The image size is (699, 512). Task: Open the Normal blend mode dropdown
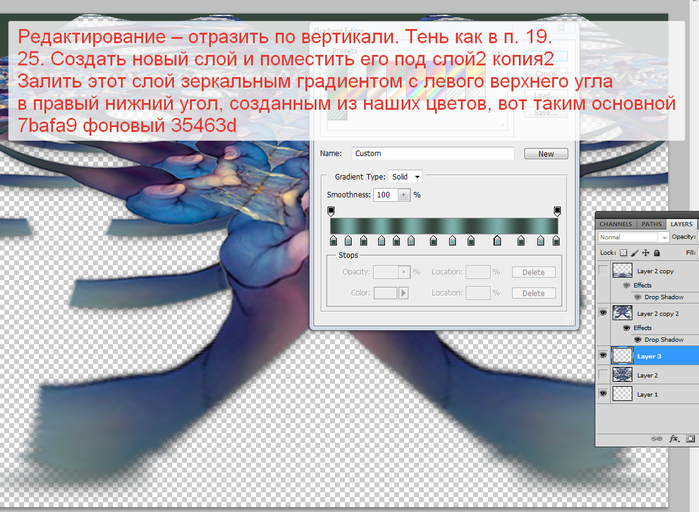(633, 237)
